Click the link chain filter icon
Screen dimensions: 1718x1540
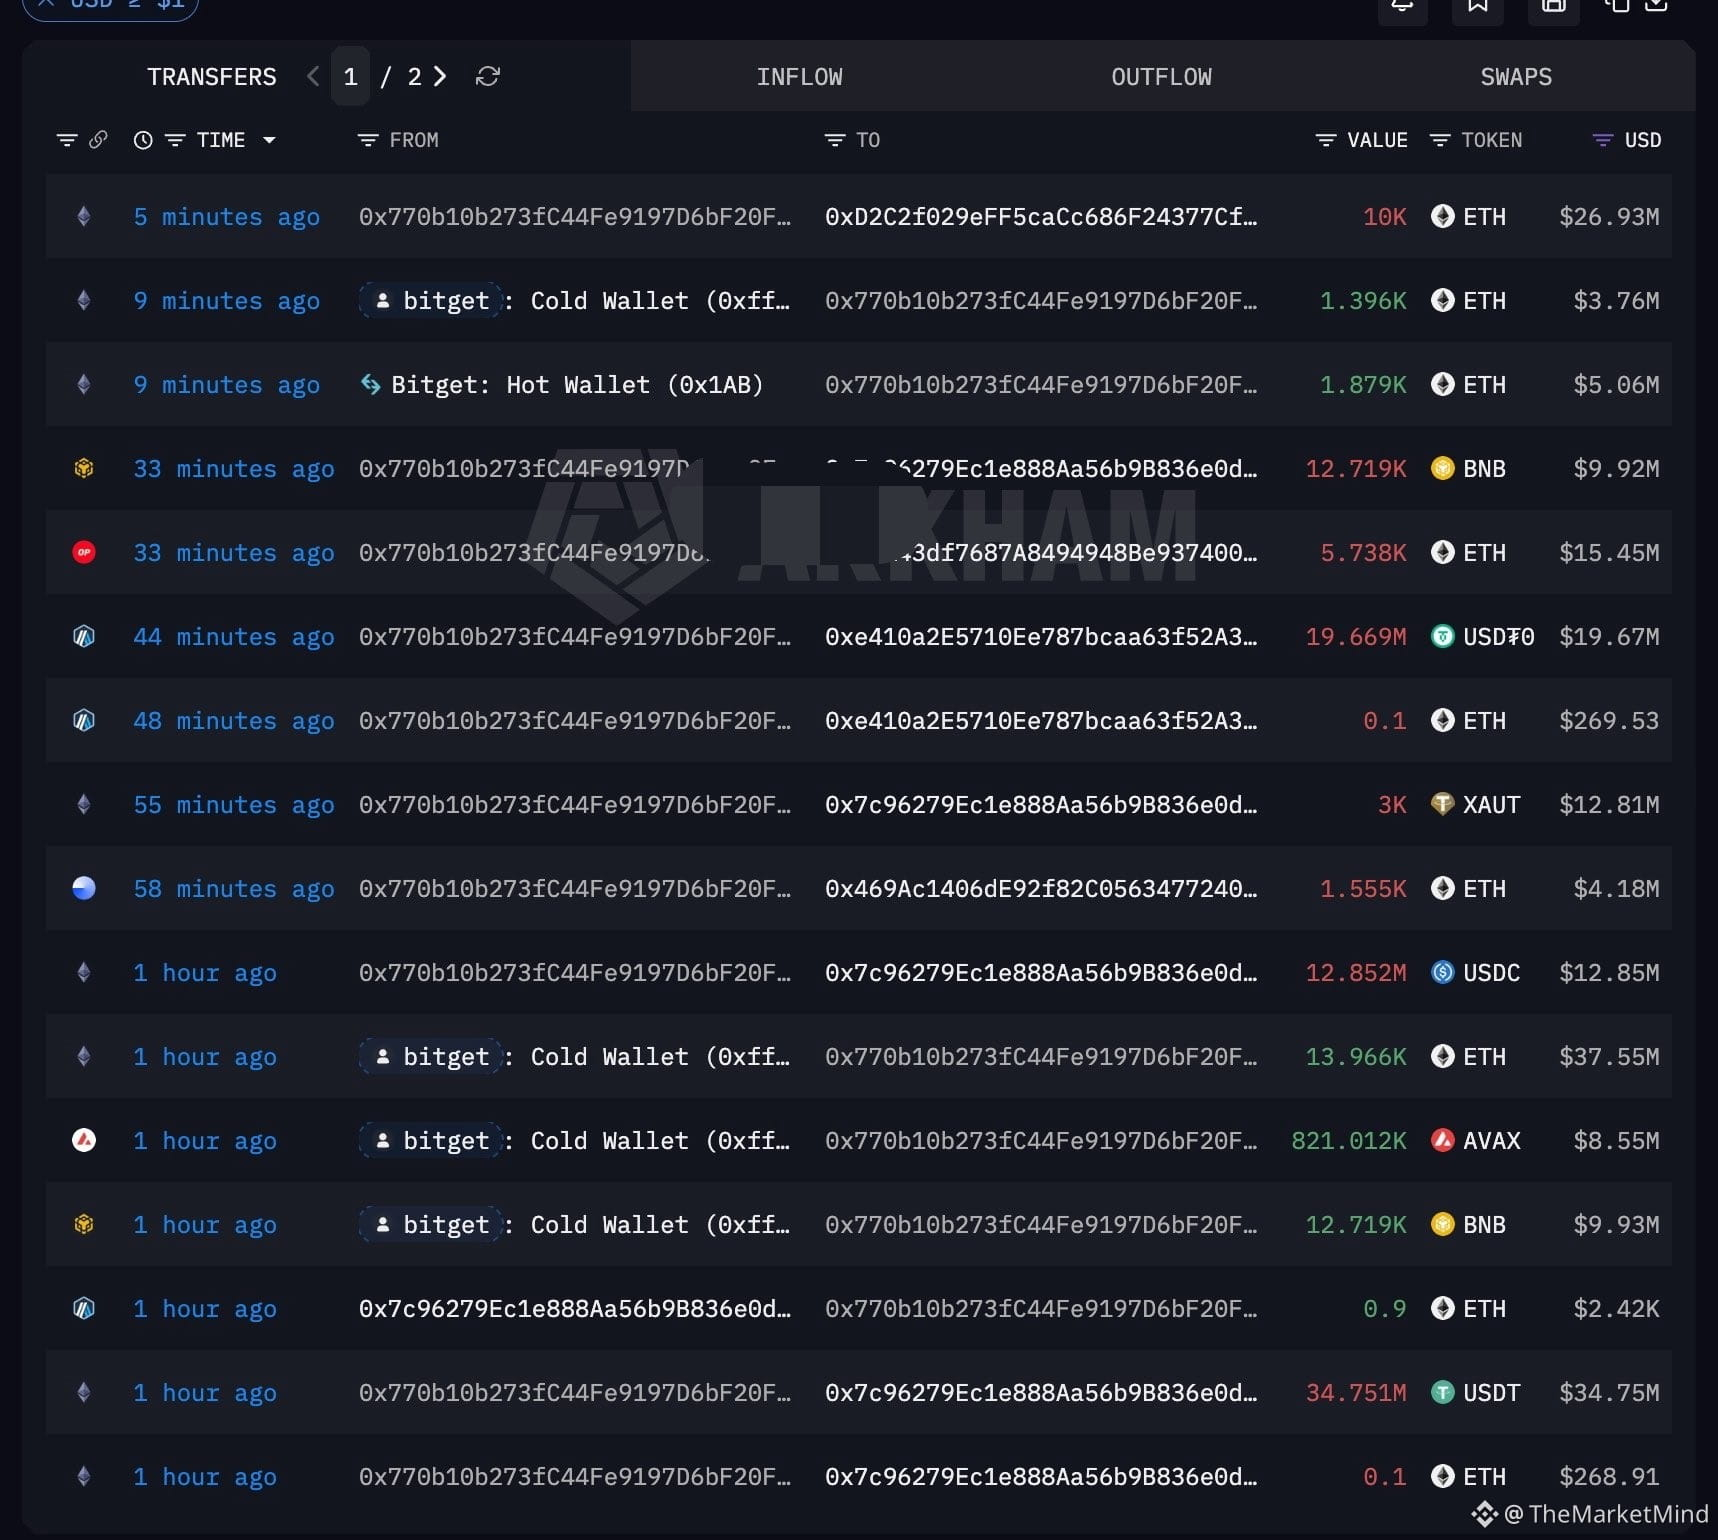[x=98, y=140]
